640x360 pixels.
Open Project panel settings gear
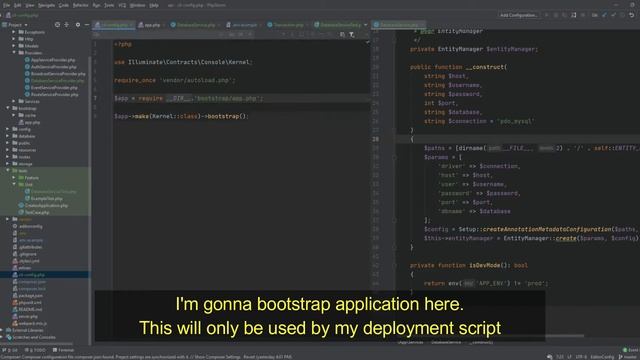(78, 25)
